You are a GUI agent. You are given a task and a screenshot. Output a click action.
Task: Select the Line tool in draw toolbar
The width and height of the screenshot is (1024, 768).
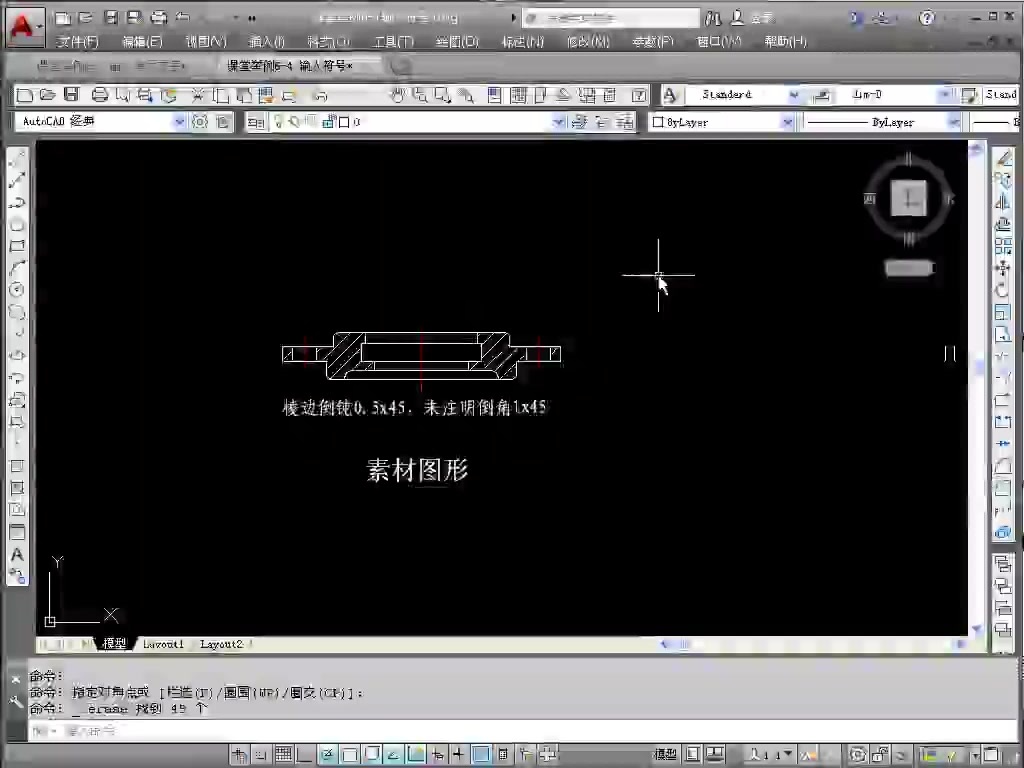[17, 160]
